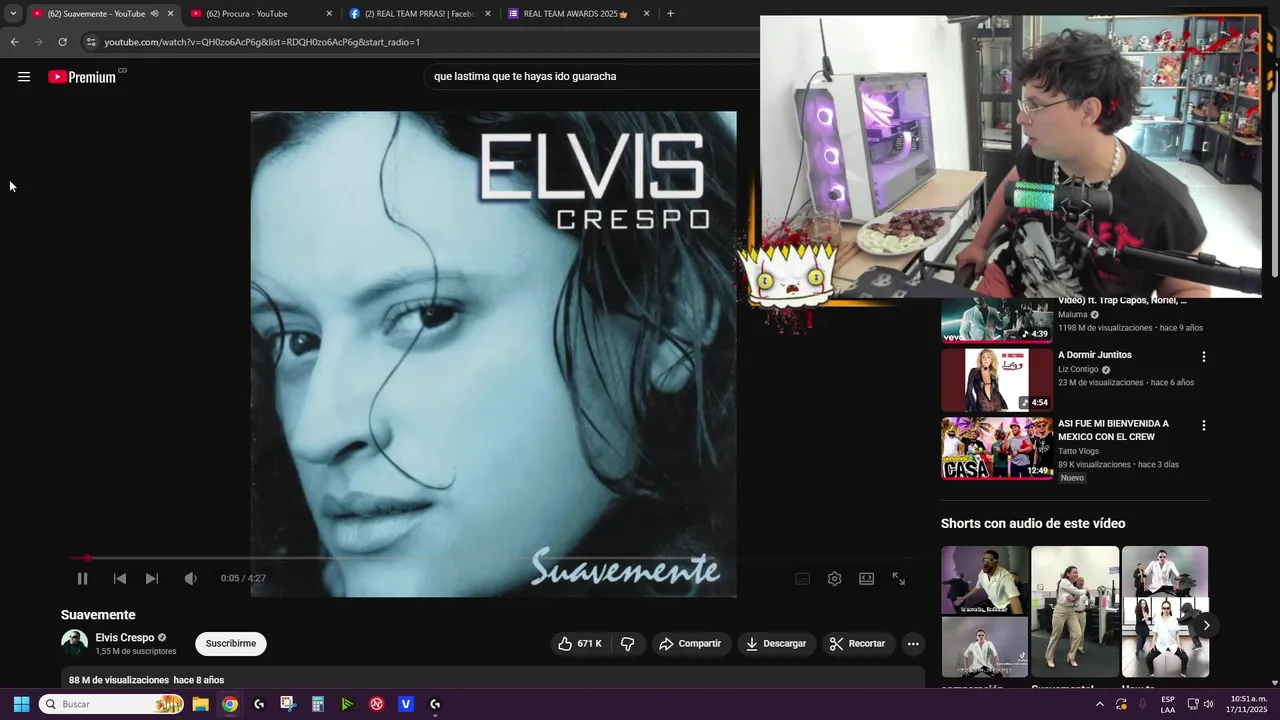Download the video with Descargar

776,644
